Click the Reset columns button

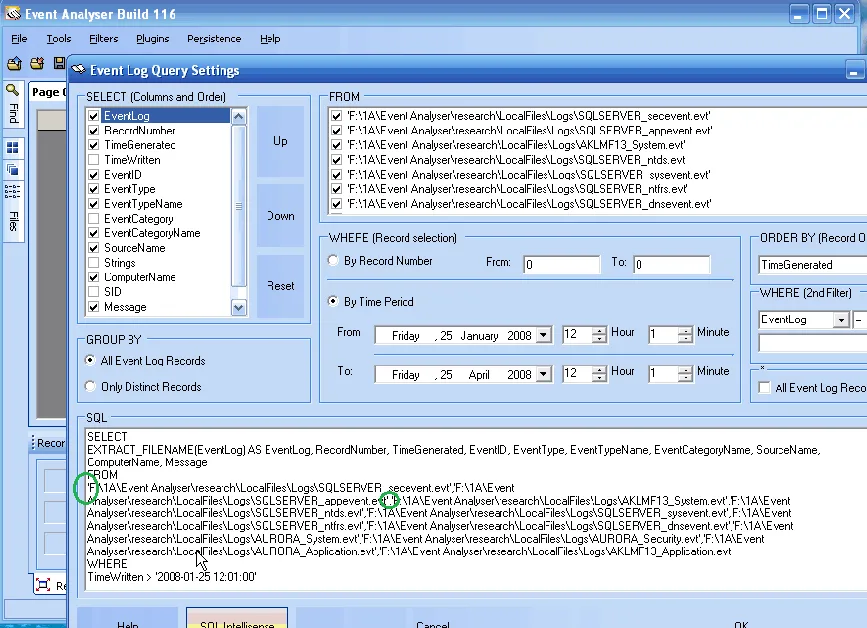click(280, 286)
